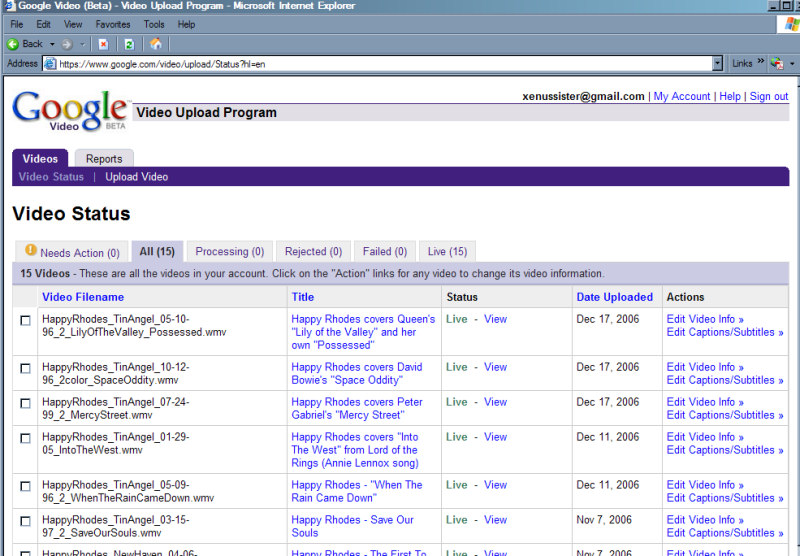Click the Windows flag logo
Image resolution: width=800 pixels, height=556 pixels.
point(791,24)
